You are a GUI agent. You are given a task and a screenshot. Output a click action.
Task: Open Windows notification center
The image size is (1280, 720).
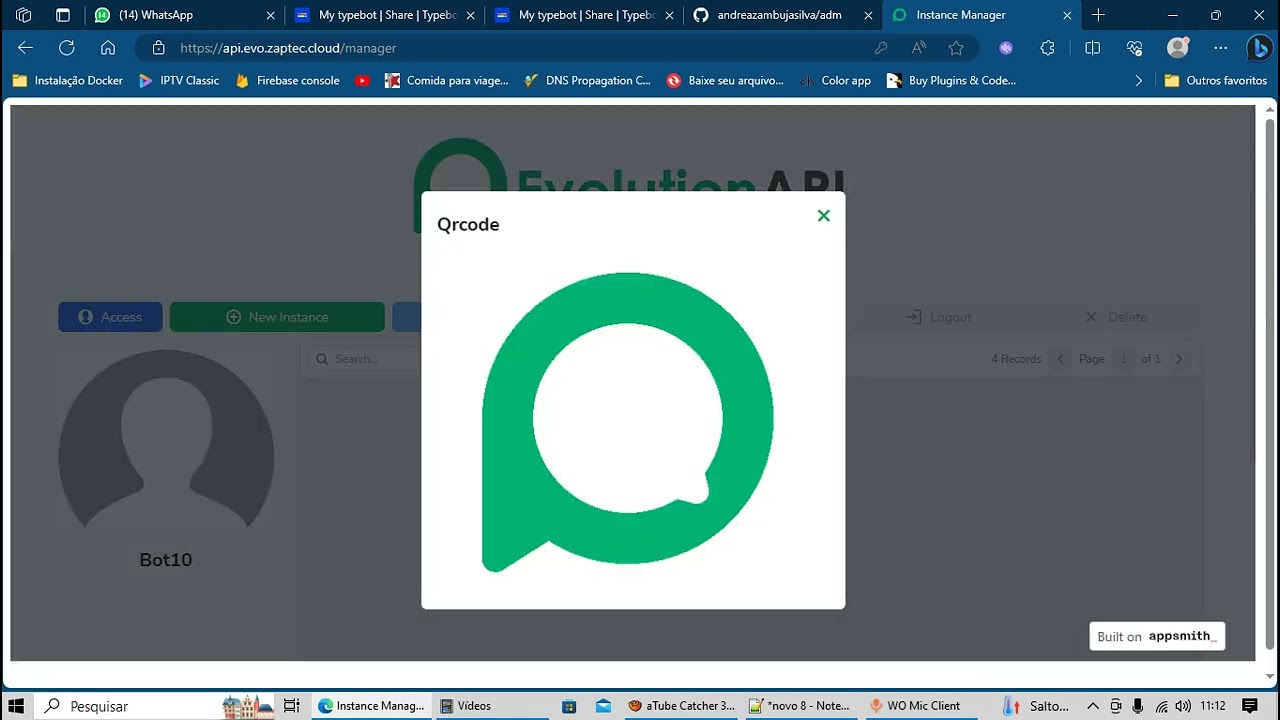(x=1250, y=706)
